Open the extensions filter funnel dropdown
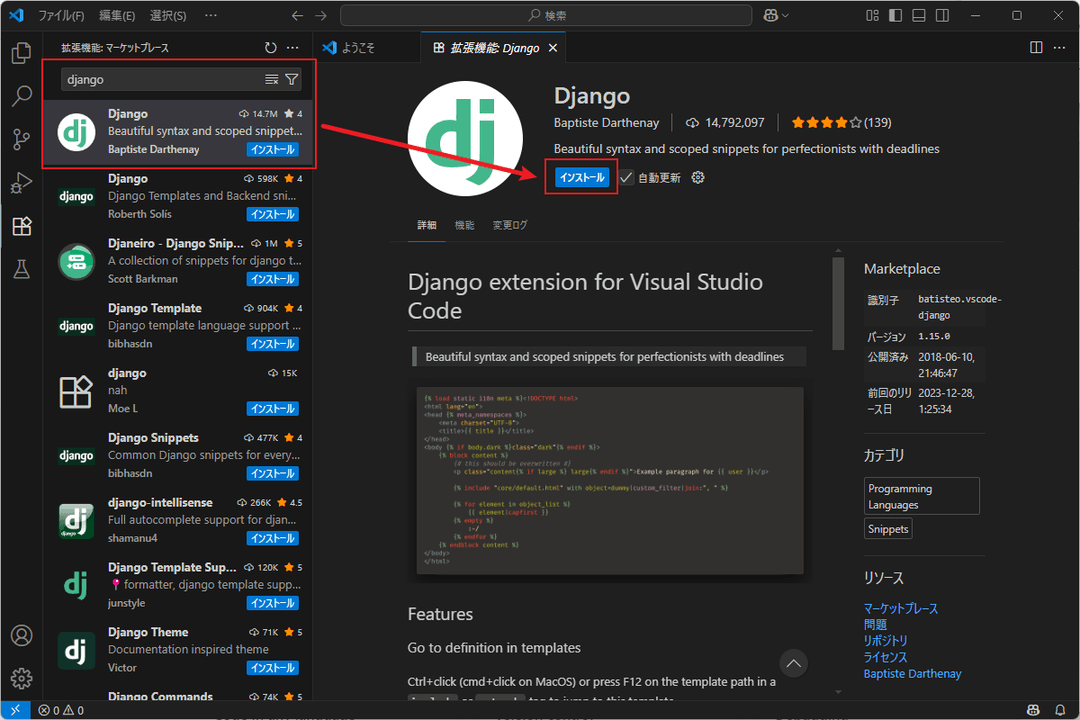This screenshot has height=720, width=1080. [291, 78]
